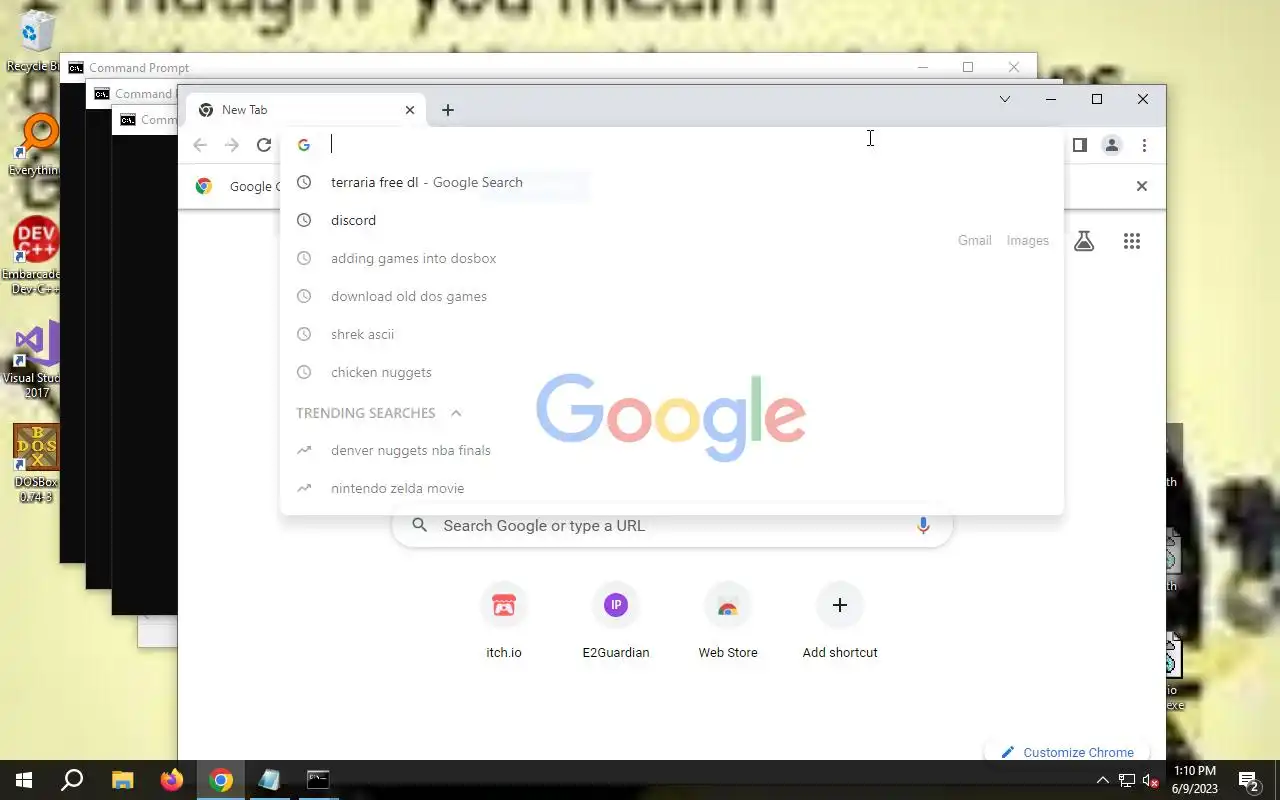Screen dimensions: 1280x800
Task: Select the 'terraria free dl' suggestion
Action: [672, 182]
